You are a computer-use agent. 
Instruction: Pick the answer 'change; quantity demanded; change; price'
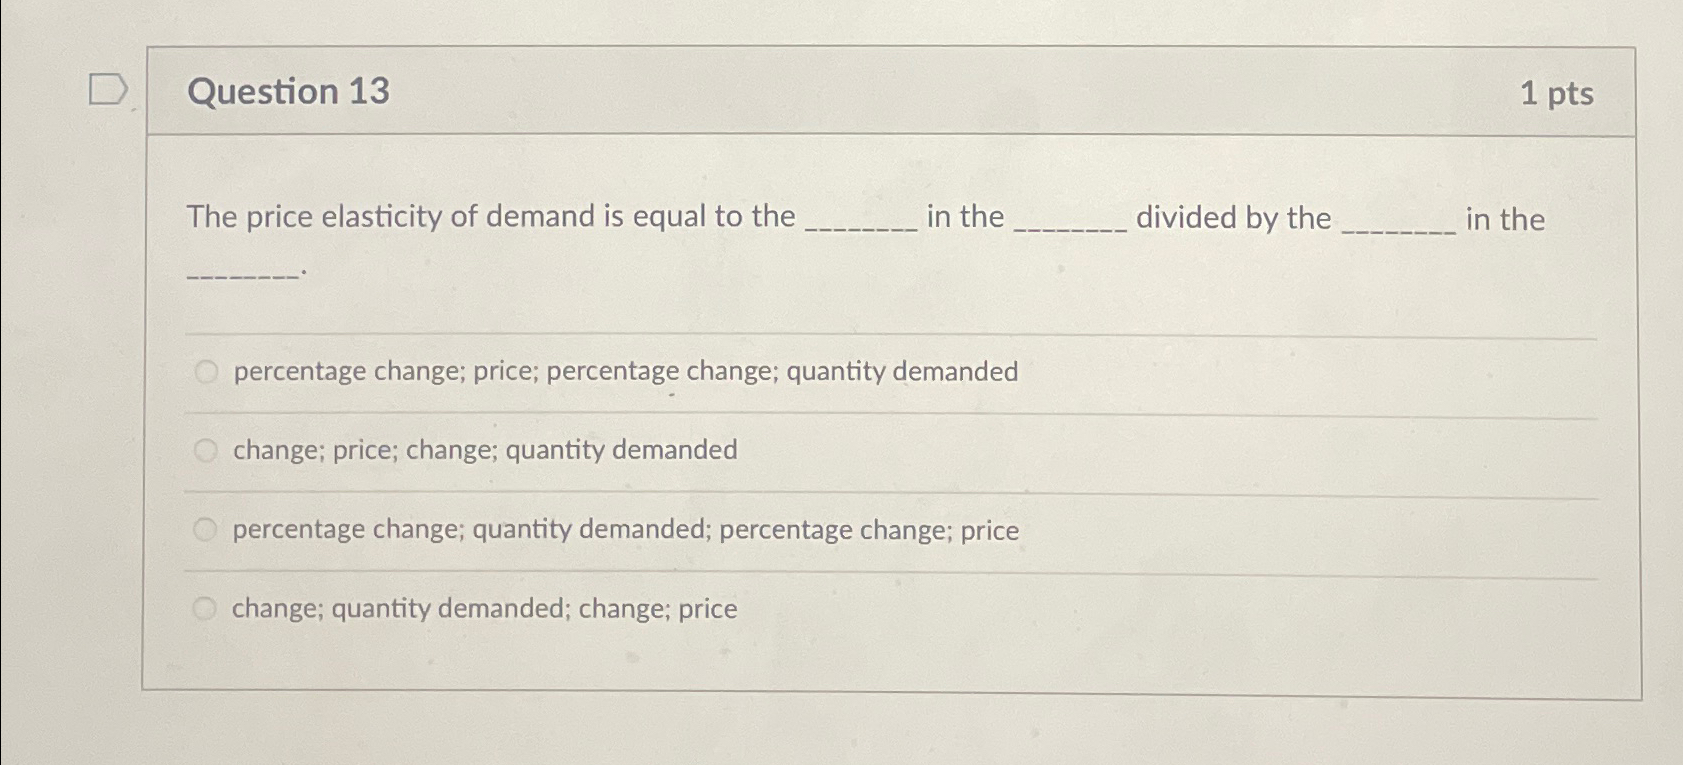coord(483,608)
